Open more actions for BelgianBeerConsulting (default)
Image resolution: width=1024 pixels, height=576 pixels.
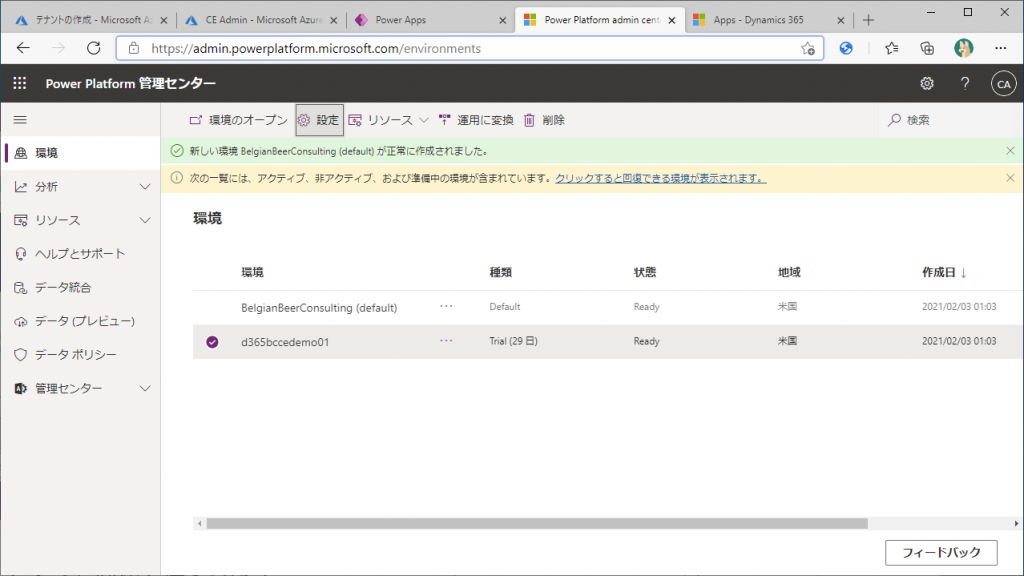tap(446, 306)
